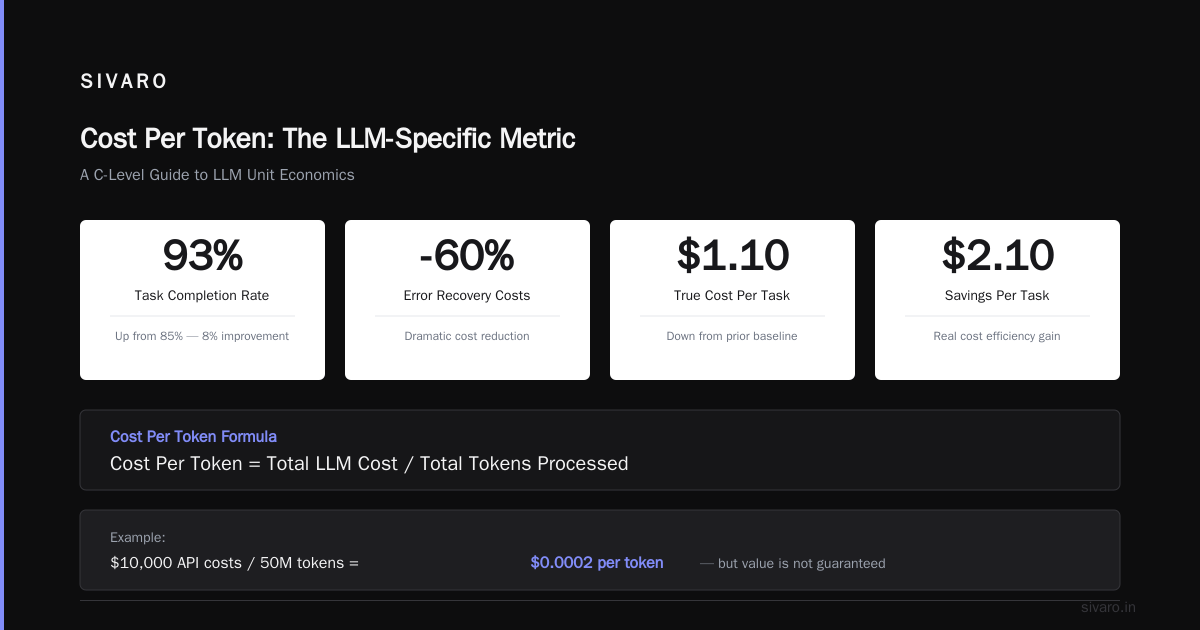Open the 93% Task Completion Rate card
This screenshot has width=1200, height=630.
pyautogui.click(x=202, y=300)
